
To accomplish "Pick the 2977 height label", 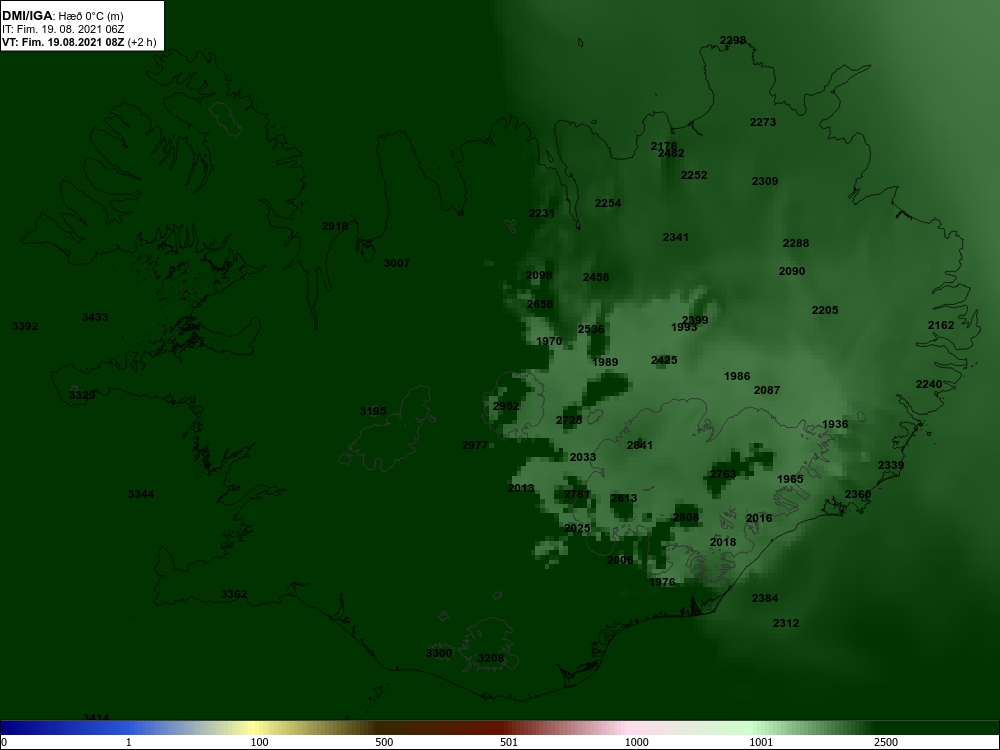I will click(x=474, y=445).
